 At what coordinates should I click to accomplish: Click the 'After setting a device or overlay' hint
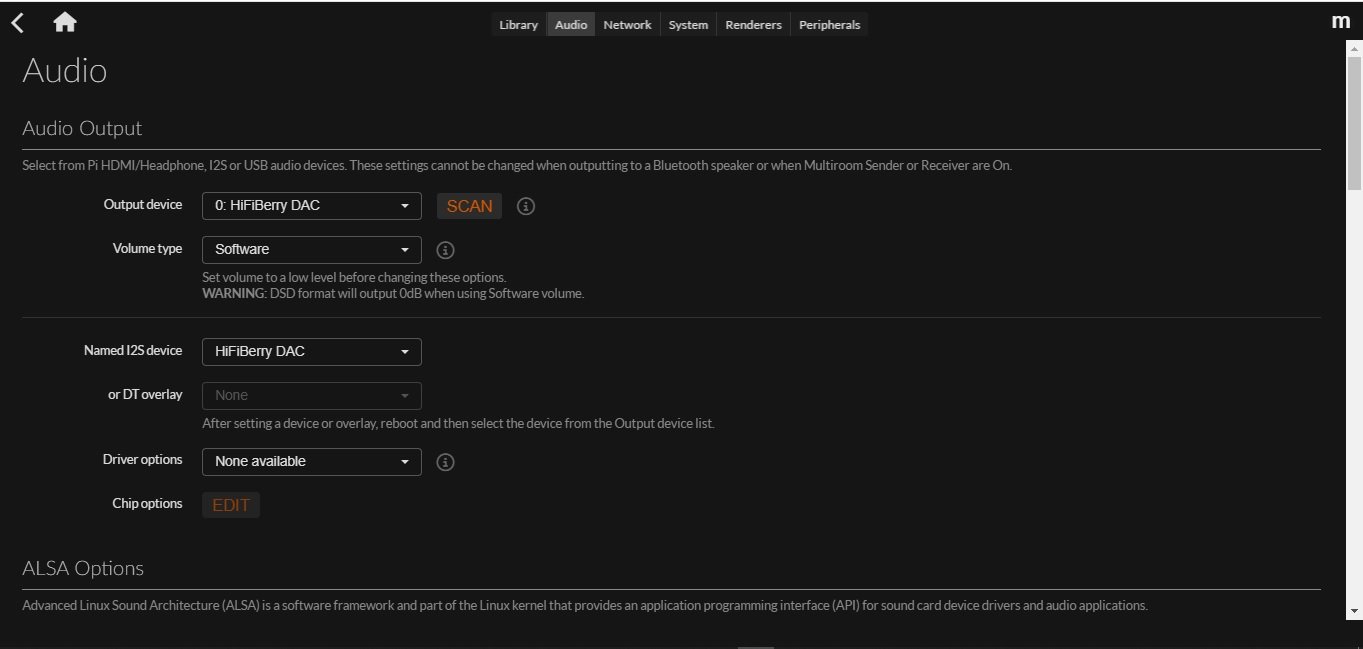pos(458,423)
